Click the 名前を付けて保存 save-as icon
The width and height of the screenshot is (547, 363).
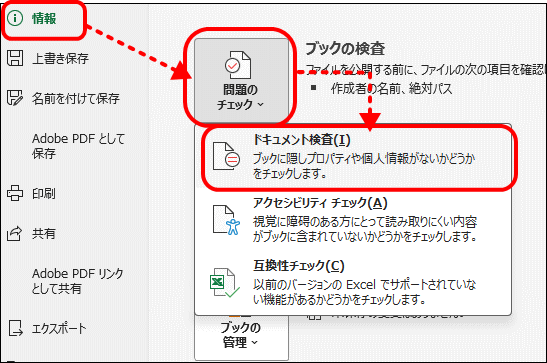[x=15, y=98]
